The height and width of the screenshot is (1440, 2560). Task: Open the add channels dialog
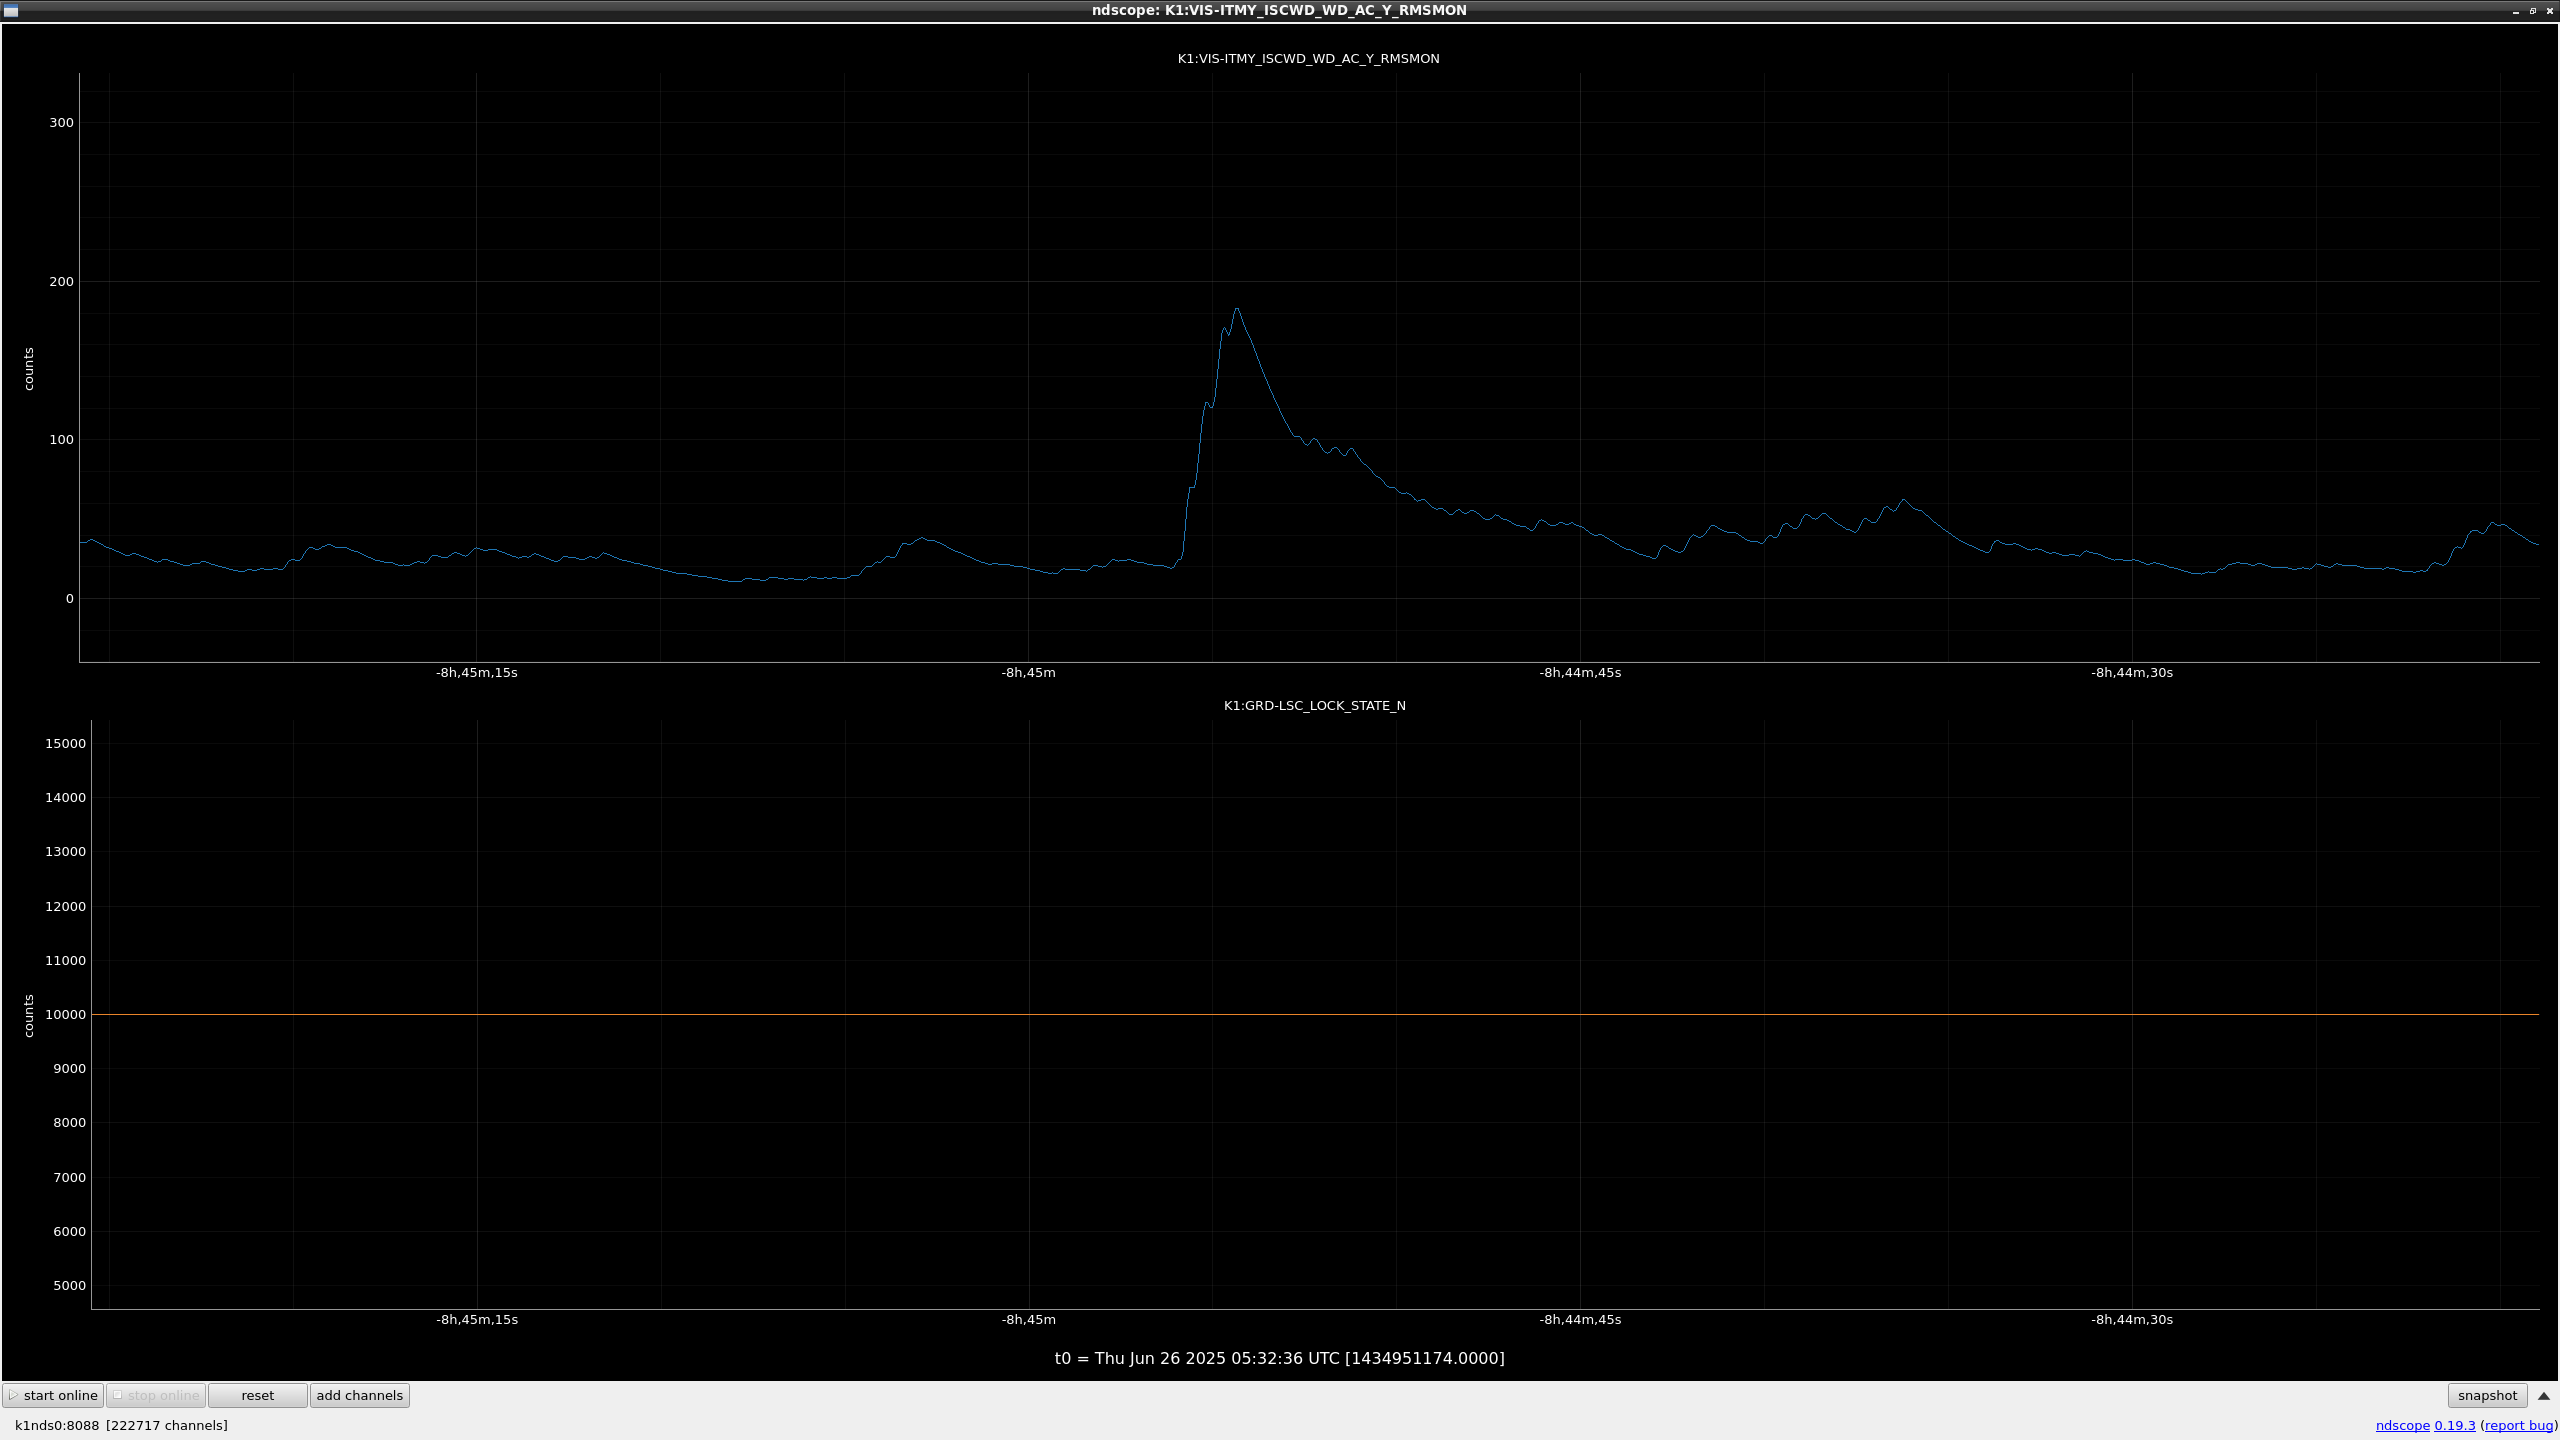click(x=360, y=1395)
